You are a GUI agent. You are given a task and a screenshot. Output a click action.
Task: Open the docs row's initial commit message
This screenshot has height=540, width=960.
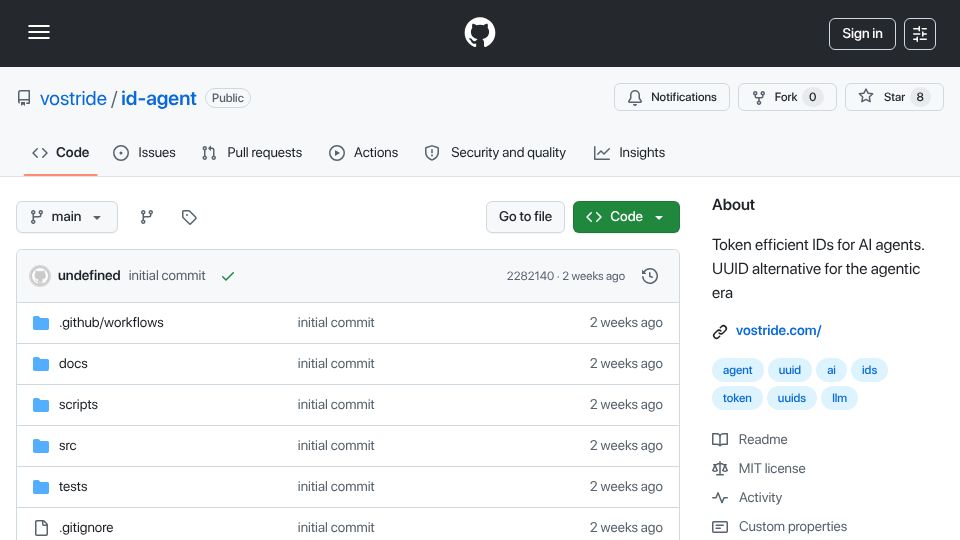click(x=336, y=364)
